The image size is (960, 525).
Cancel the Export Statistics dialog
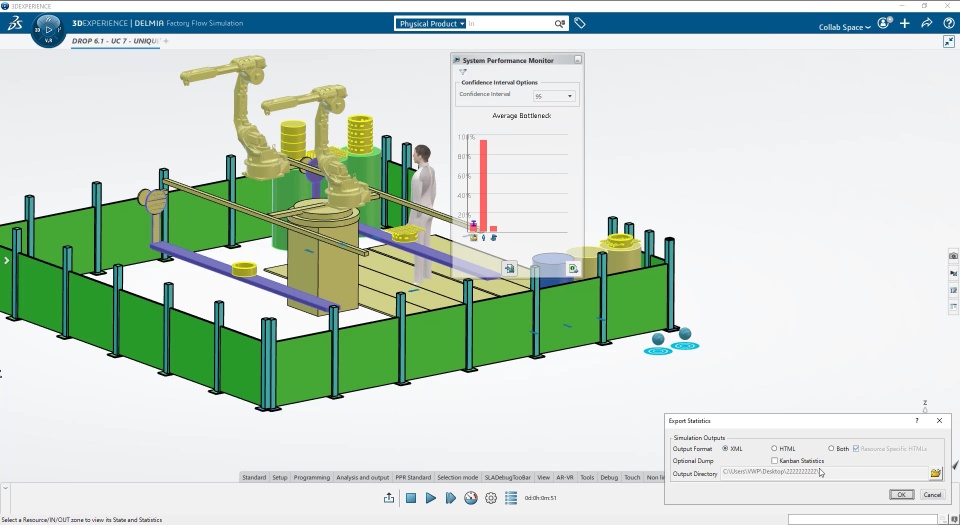(x=932, y=494)
